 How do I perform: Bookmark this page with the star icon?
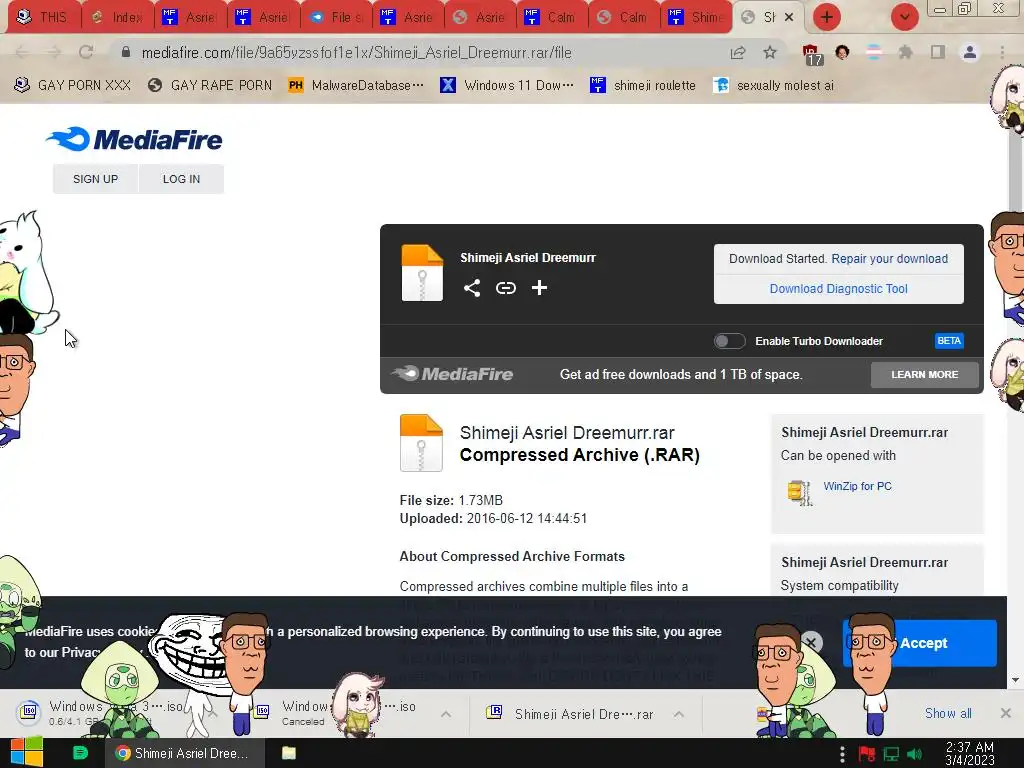tap(770, 53)
